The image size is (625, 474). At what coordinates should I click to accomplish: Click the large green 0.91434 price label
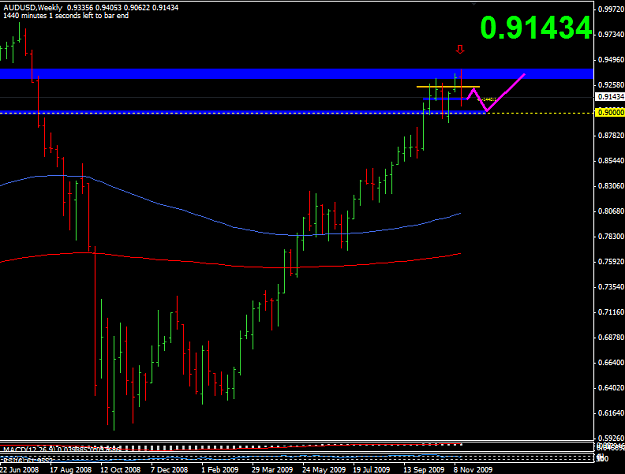536,28
